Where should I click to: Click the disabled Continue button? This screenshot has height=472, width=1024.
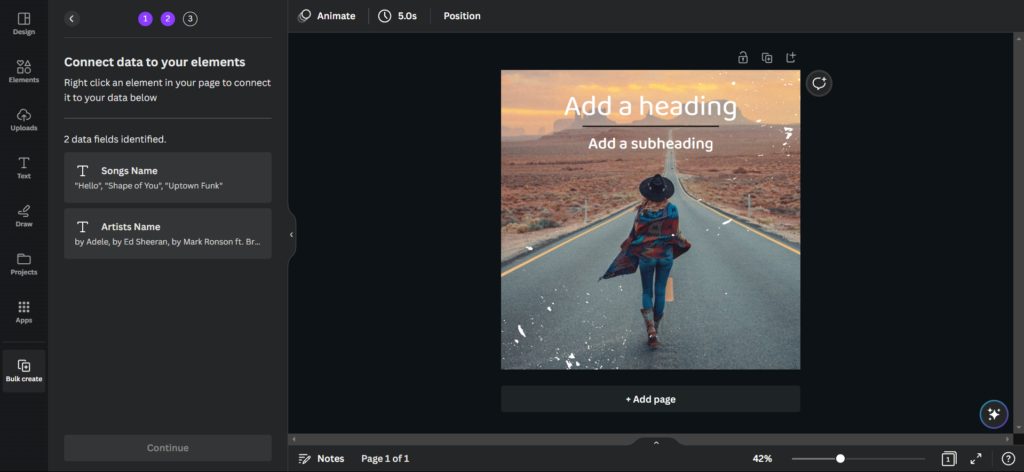coord(168,448)
